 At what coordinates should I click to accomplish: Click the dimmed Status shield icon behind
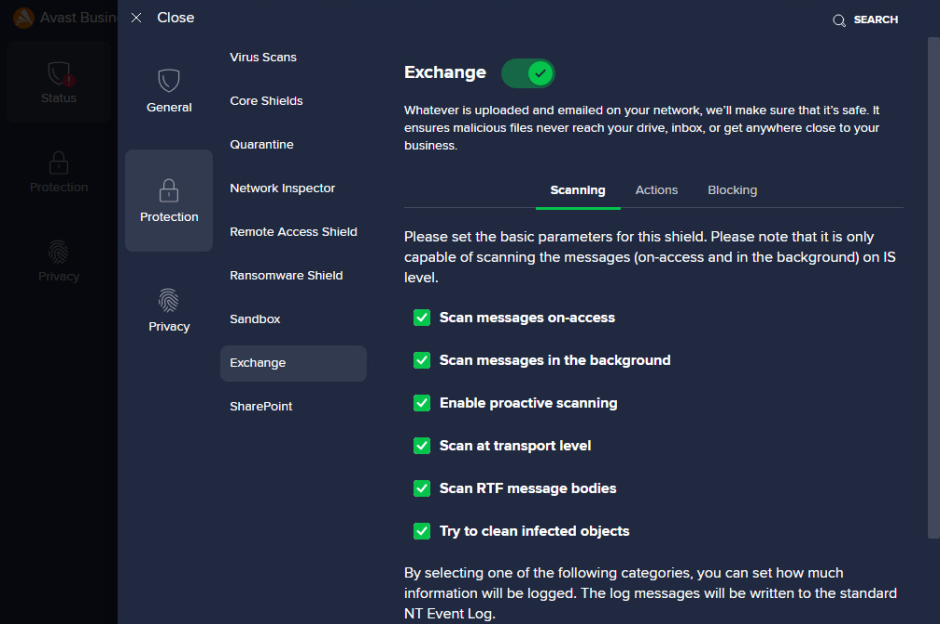pos(59,74)
